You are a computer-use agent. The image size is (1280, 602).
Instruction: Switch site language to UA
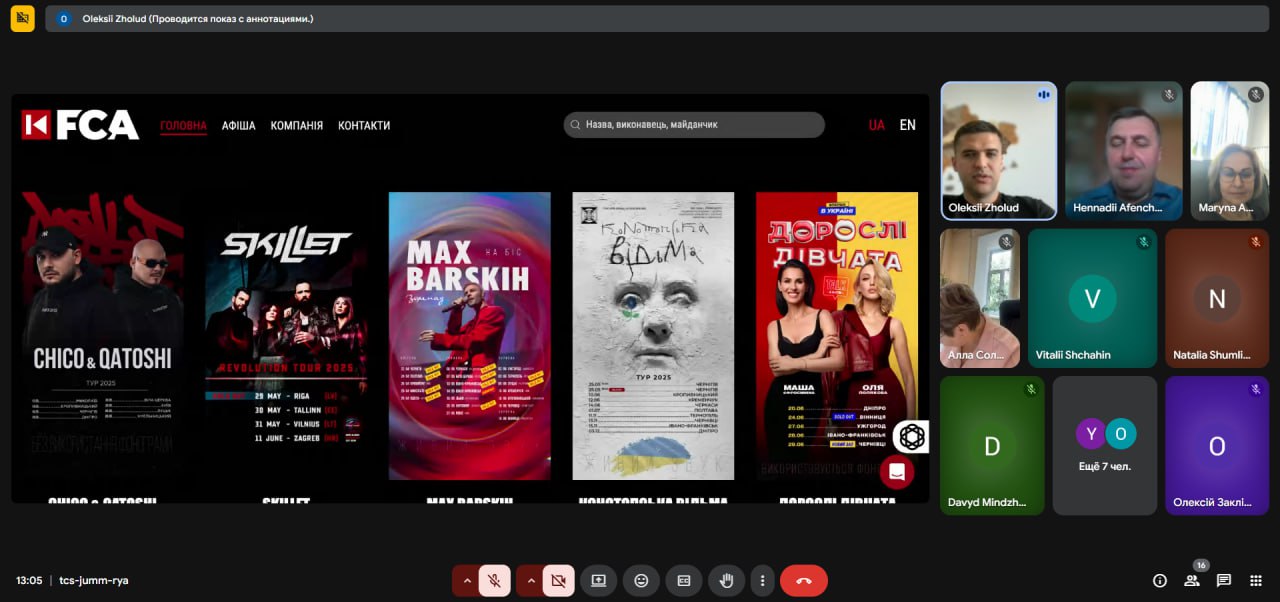[877, 125]
